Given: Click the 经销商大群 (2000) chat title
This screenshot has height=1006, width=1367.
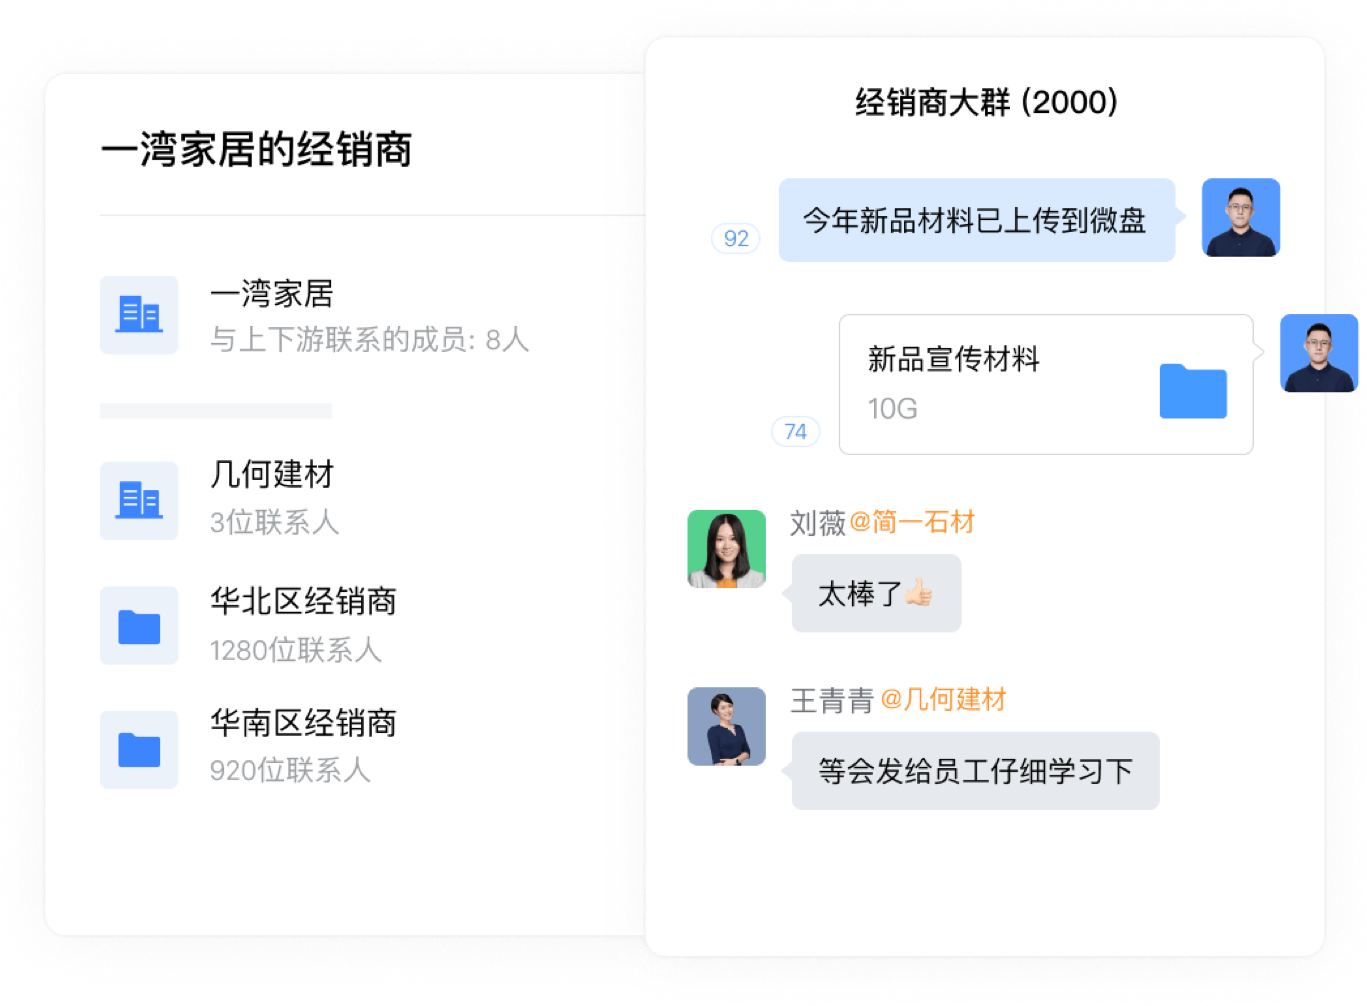Looking at the screenshot, I should click(x=986, y=102).
